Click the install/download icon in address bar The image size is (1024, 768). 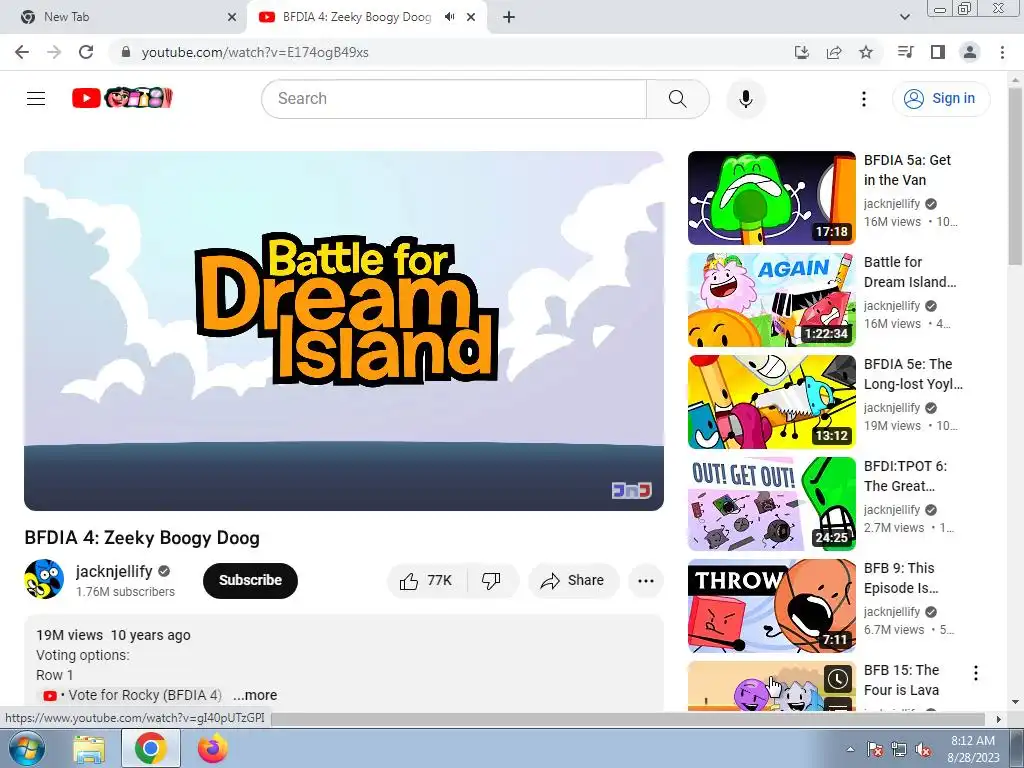[802, 52]
